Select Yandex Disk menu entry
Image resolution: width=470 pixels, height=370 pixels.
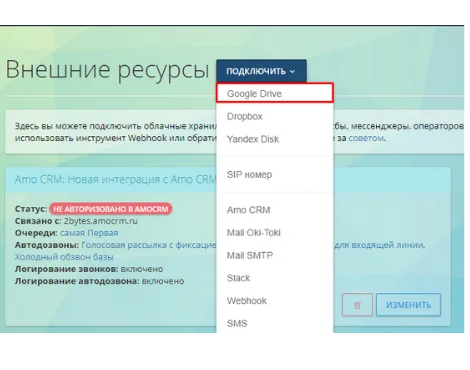pos(275,139)
